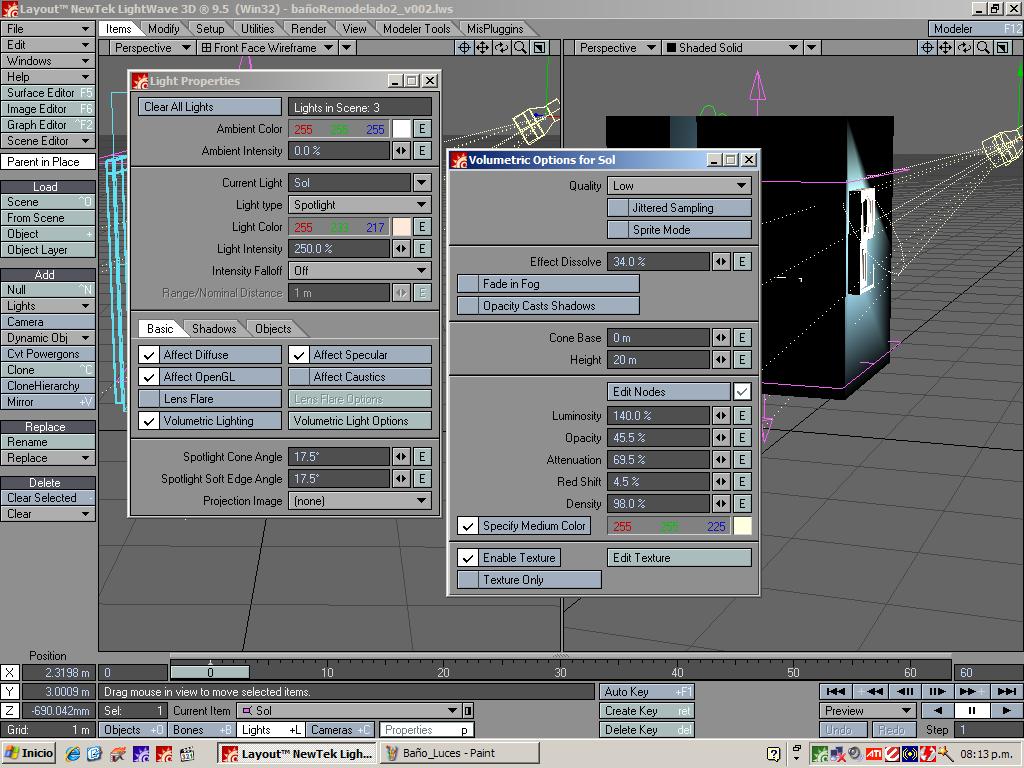Viewport: 1024px width, 768px height.
Task: Open envelope E for Effect Dissolve
Action: click(742, 262)
